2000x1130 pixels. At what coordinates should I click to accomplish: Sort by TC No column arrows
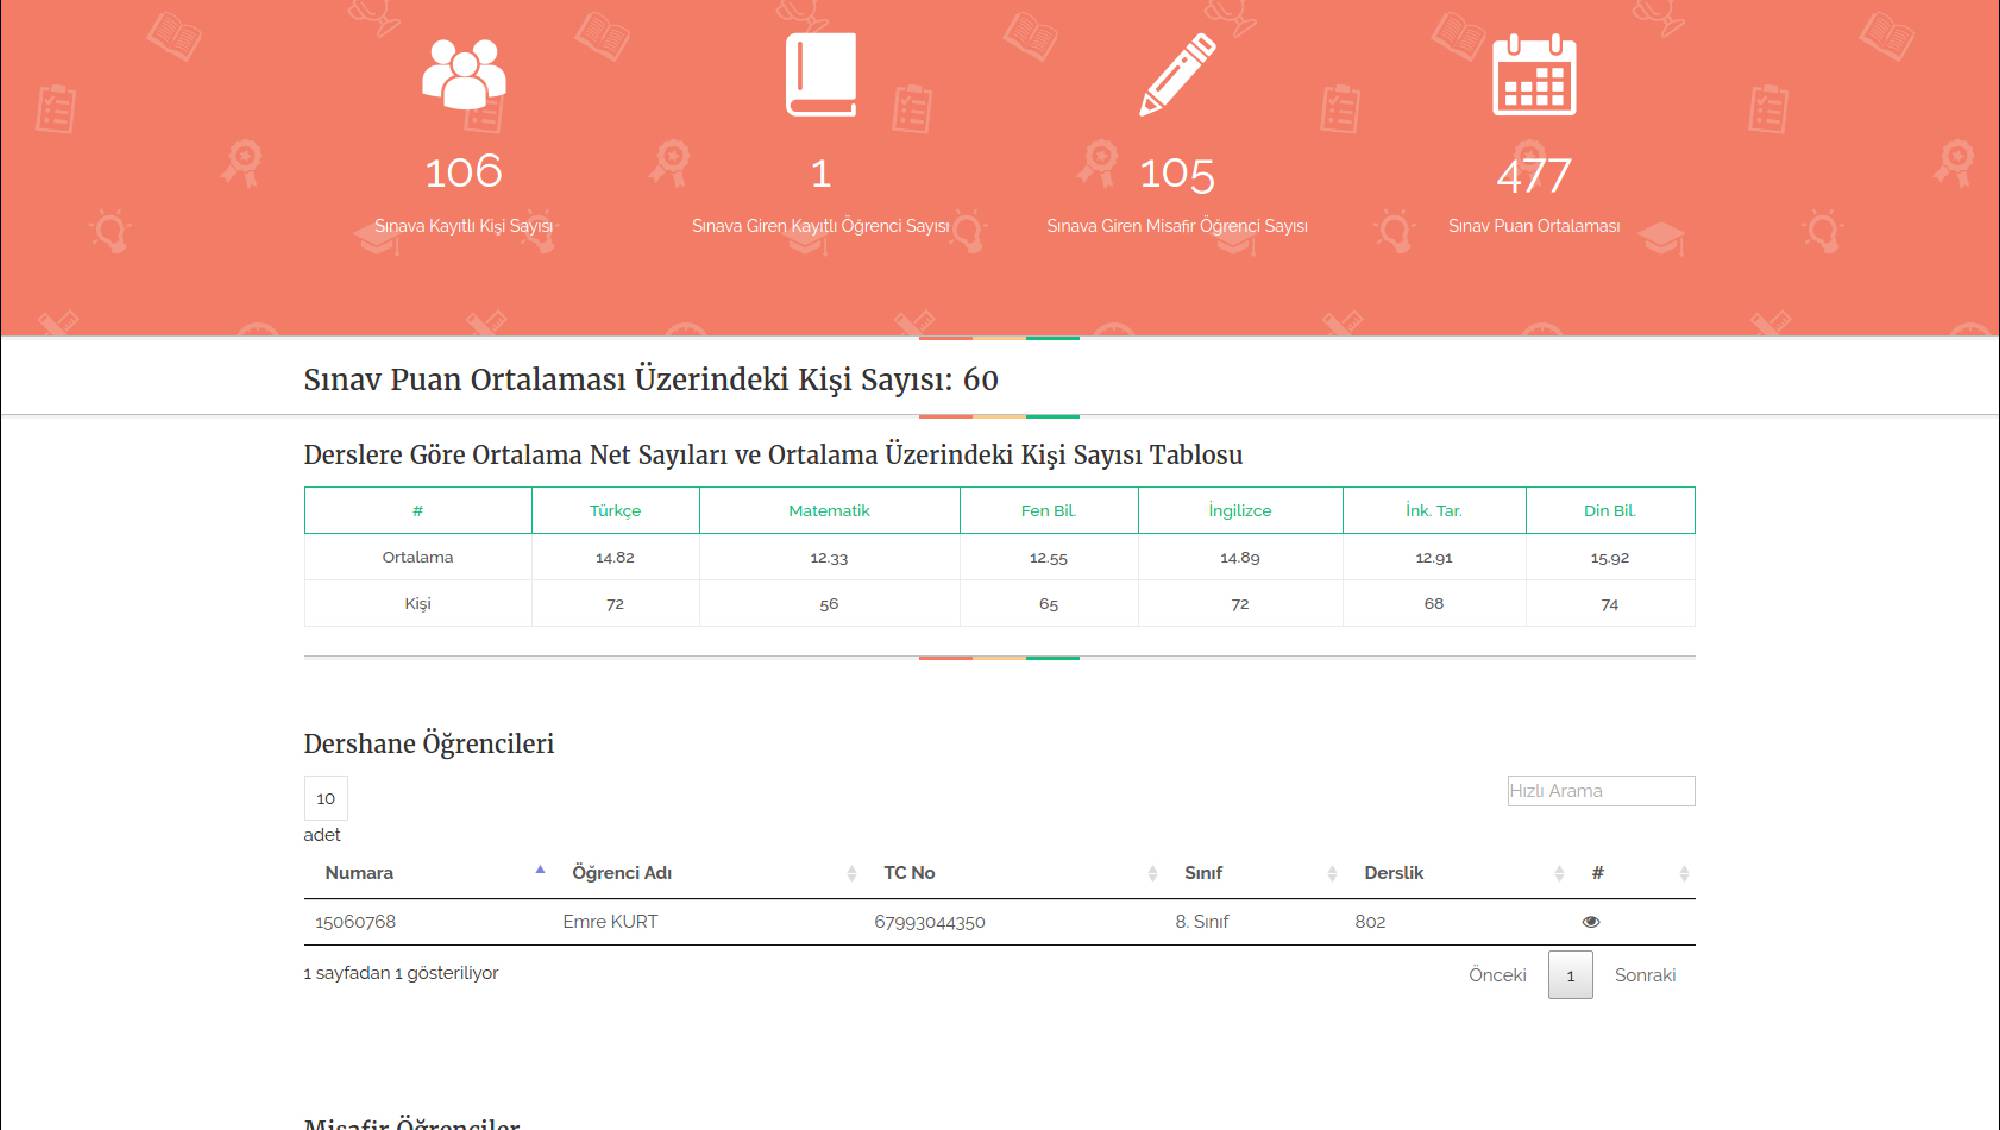pyautogui.click(x=1153, y=873)
